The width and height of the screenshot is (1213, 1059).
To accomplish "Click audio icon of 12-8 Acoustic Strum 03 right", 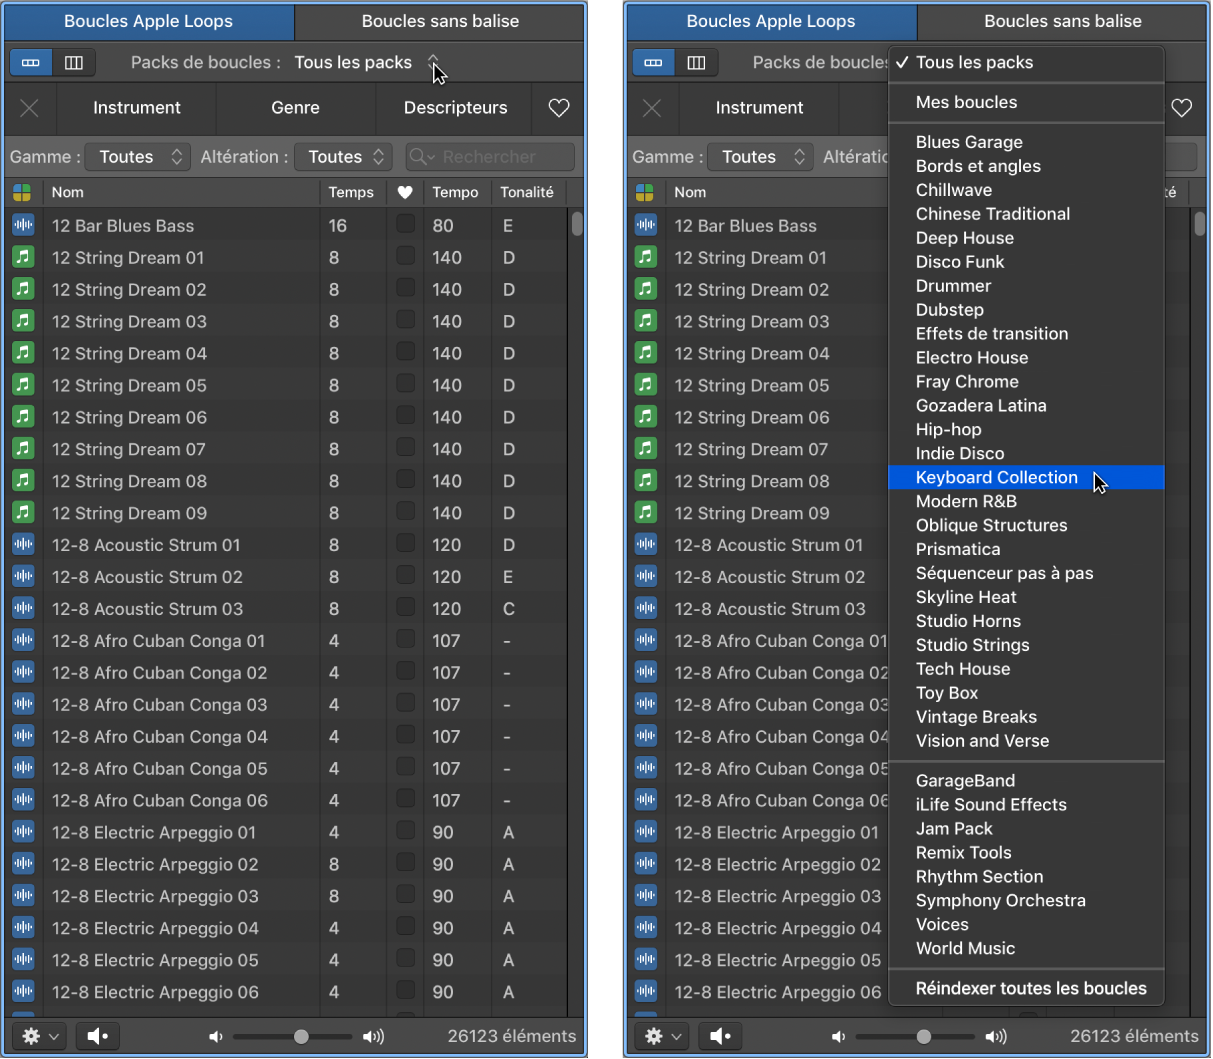I will [x=645, y=608].
